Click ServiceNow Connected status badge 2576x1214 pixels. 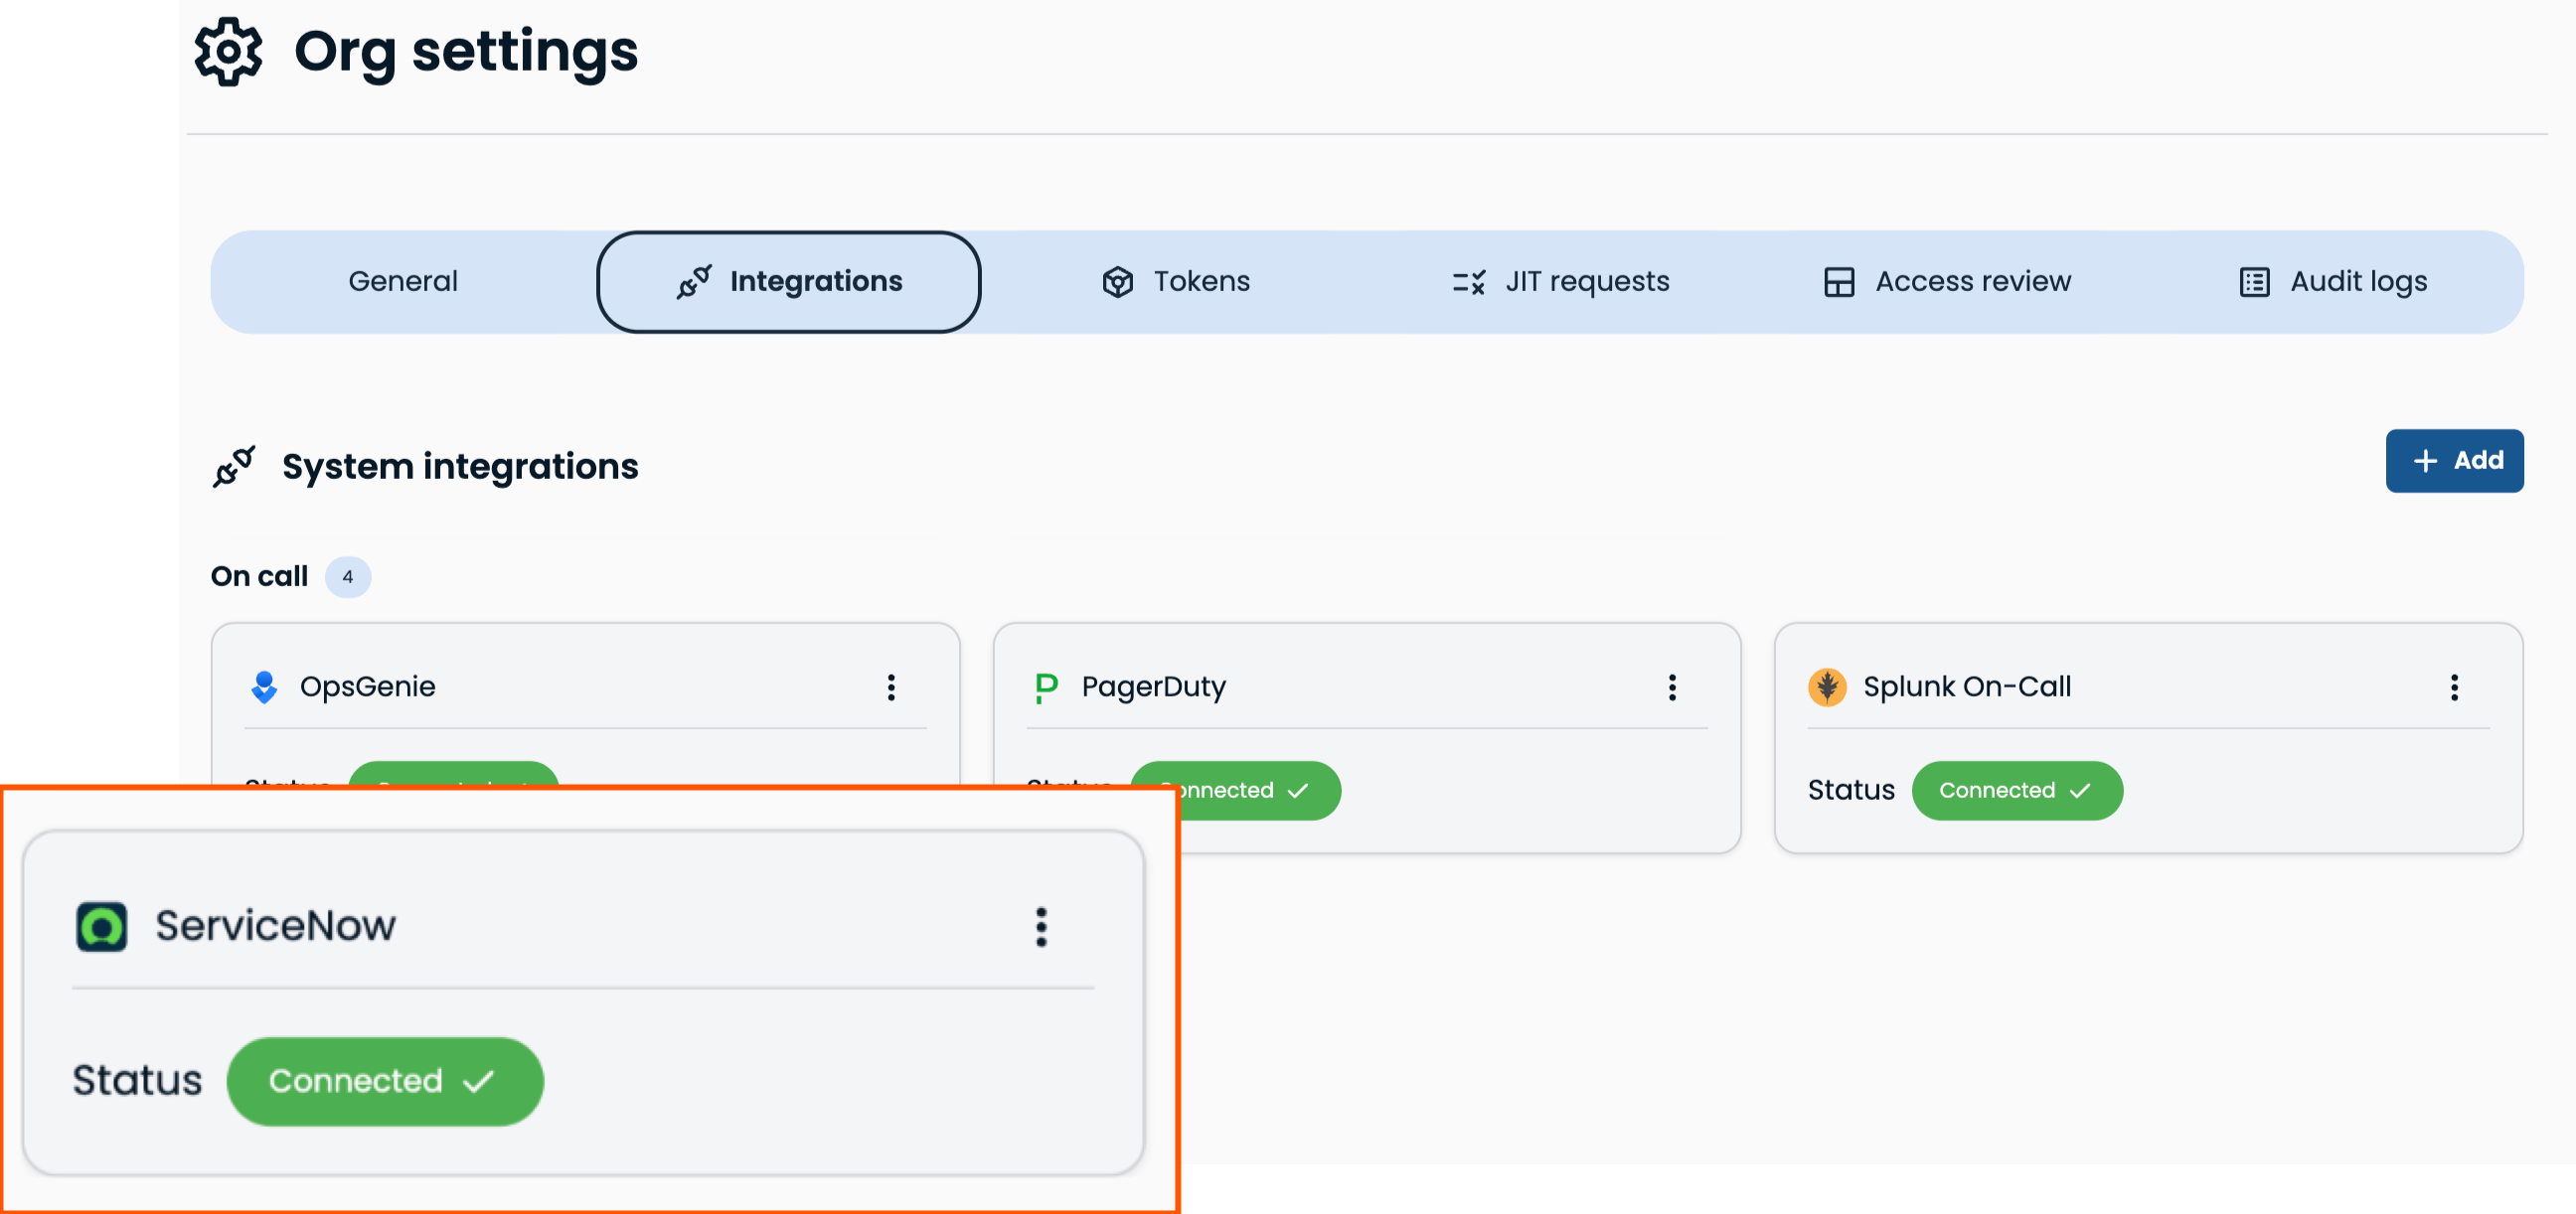(385, 1081)
